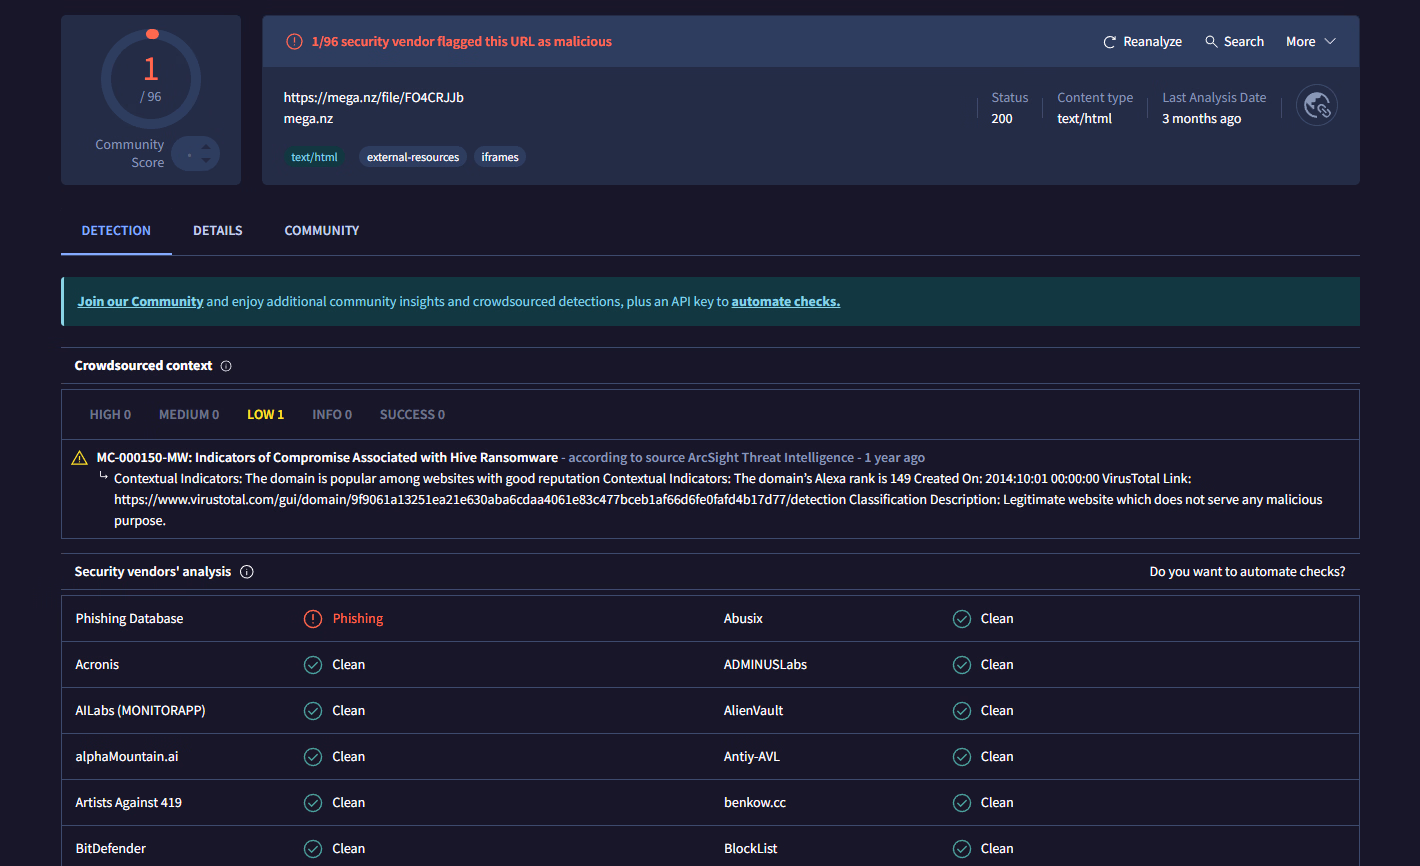Raise community score with the up arrow
The width and height of the screenshot is (1420, 866).
206,147
